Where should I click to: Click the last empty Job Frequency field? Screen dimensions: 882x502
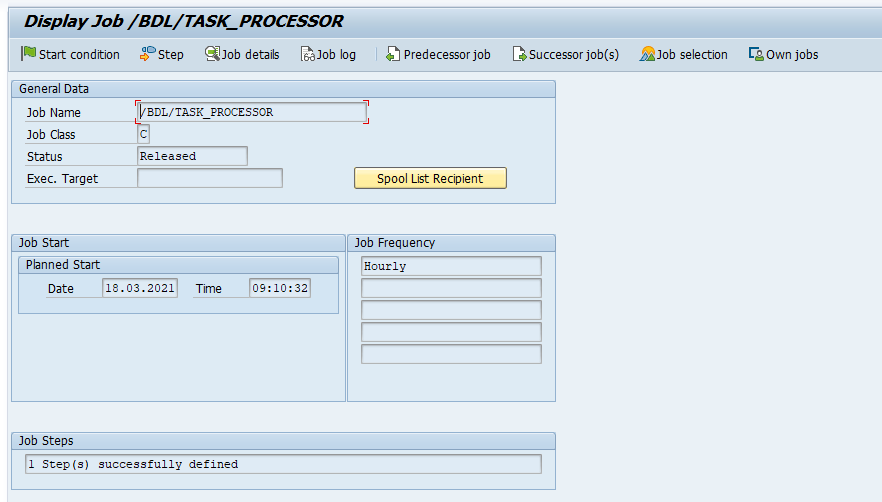450,354
